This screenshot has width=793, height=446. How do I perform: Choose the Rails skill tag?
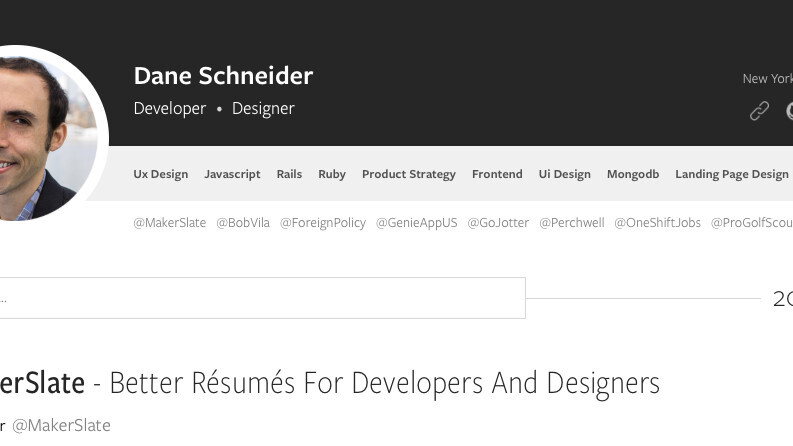click(x=289, y=174)
